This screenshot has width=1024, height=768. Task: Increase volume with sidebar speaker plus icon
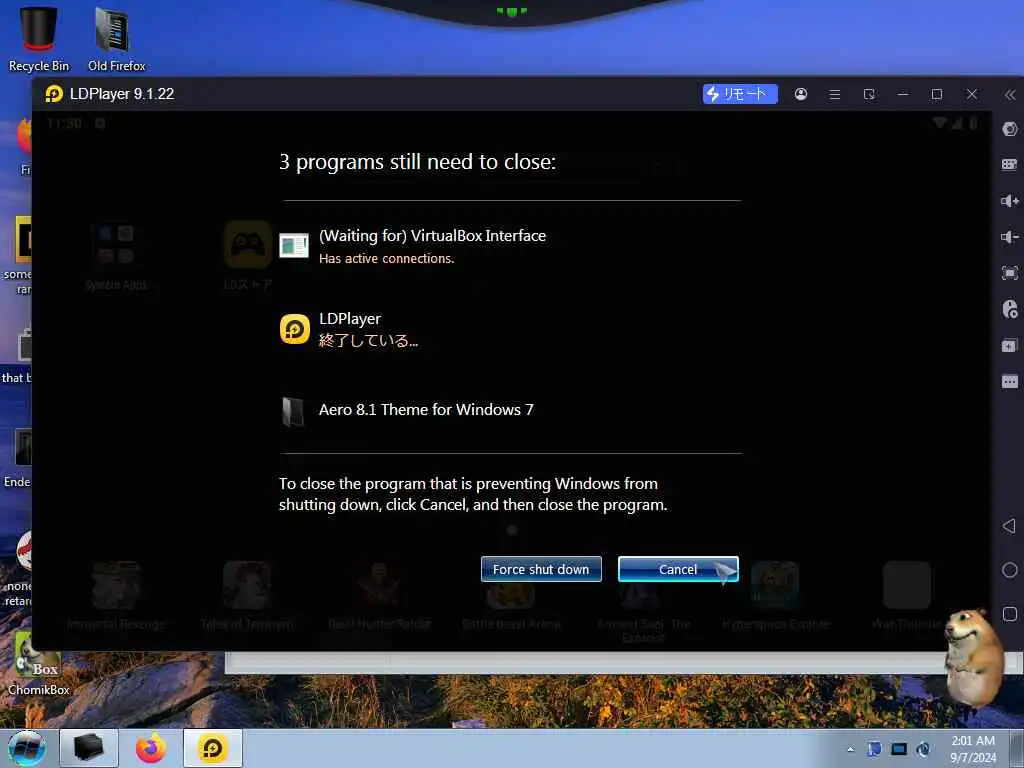point(1010,200)
